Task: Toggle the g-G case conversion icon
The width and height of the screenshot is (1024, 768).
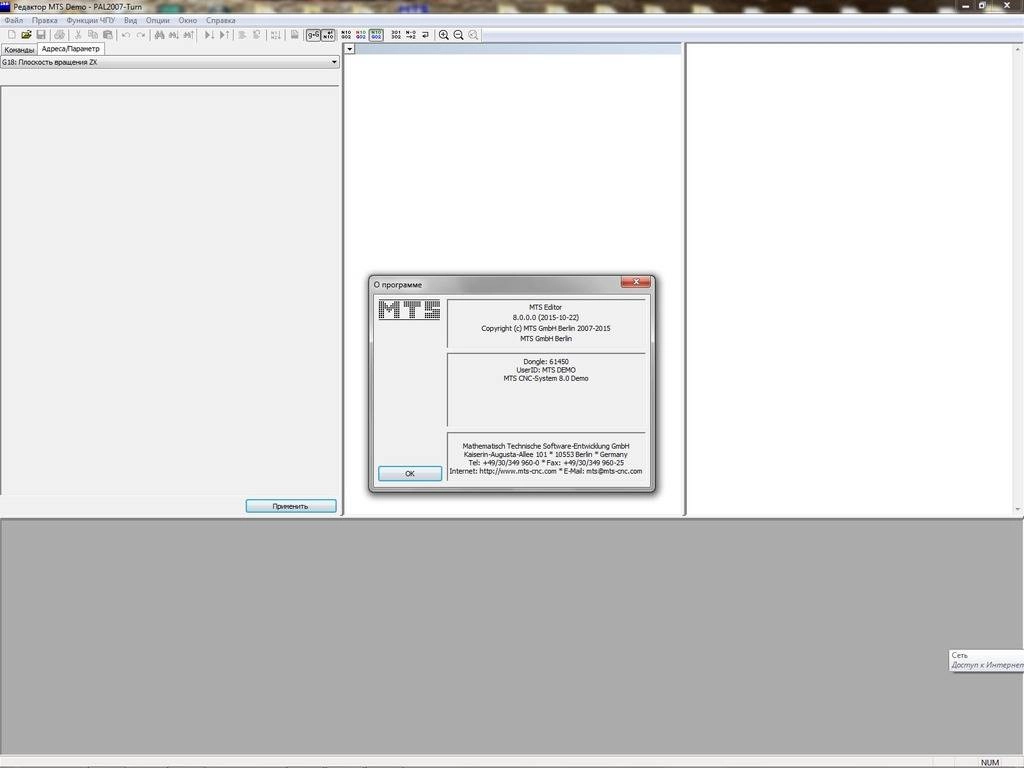Action: point(313,35)
